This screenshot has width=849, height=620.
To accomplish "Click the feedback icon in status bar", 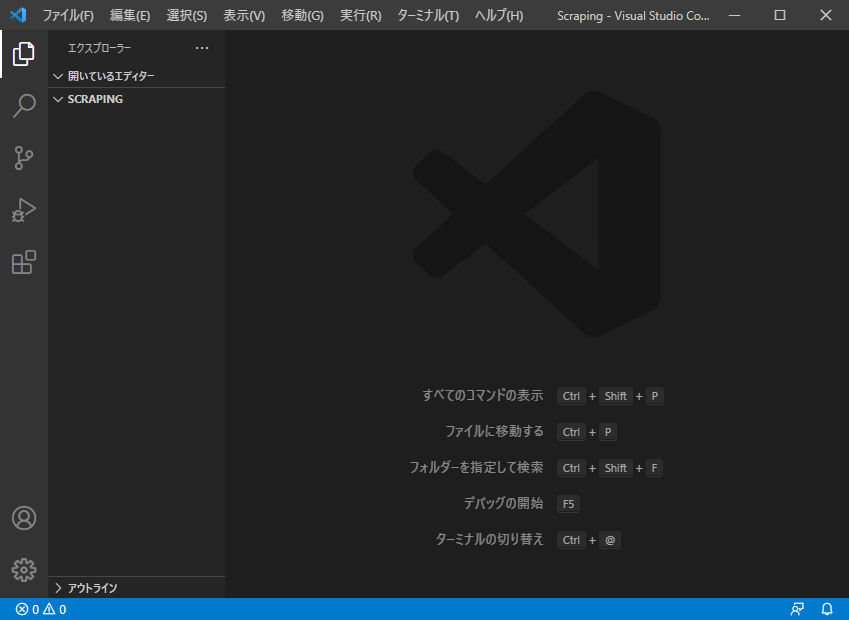I will click(x=797, y=610).
